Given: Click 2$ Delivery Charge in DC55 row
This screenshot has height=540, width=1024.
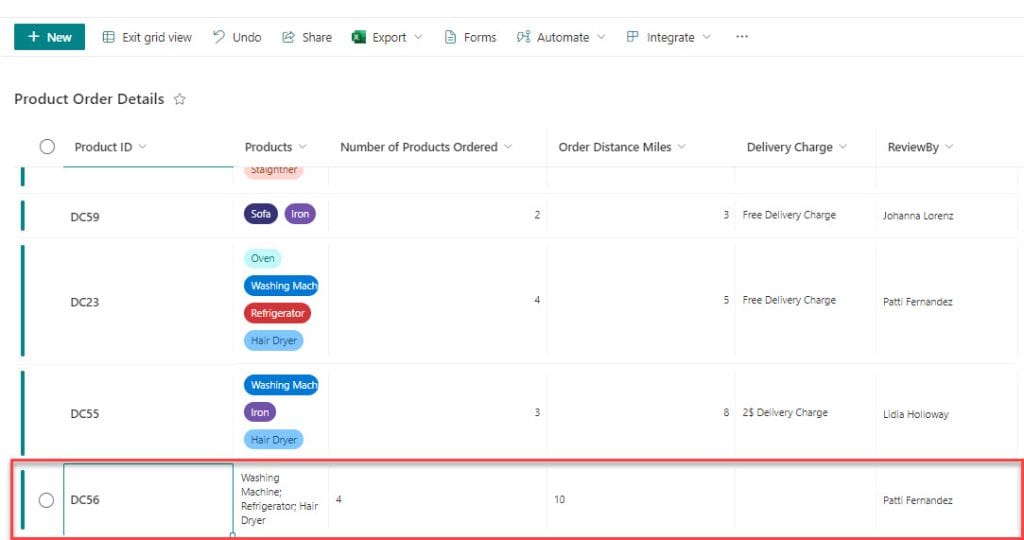Looking at the screenshot, I should [785, 413].
